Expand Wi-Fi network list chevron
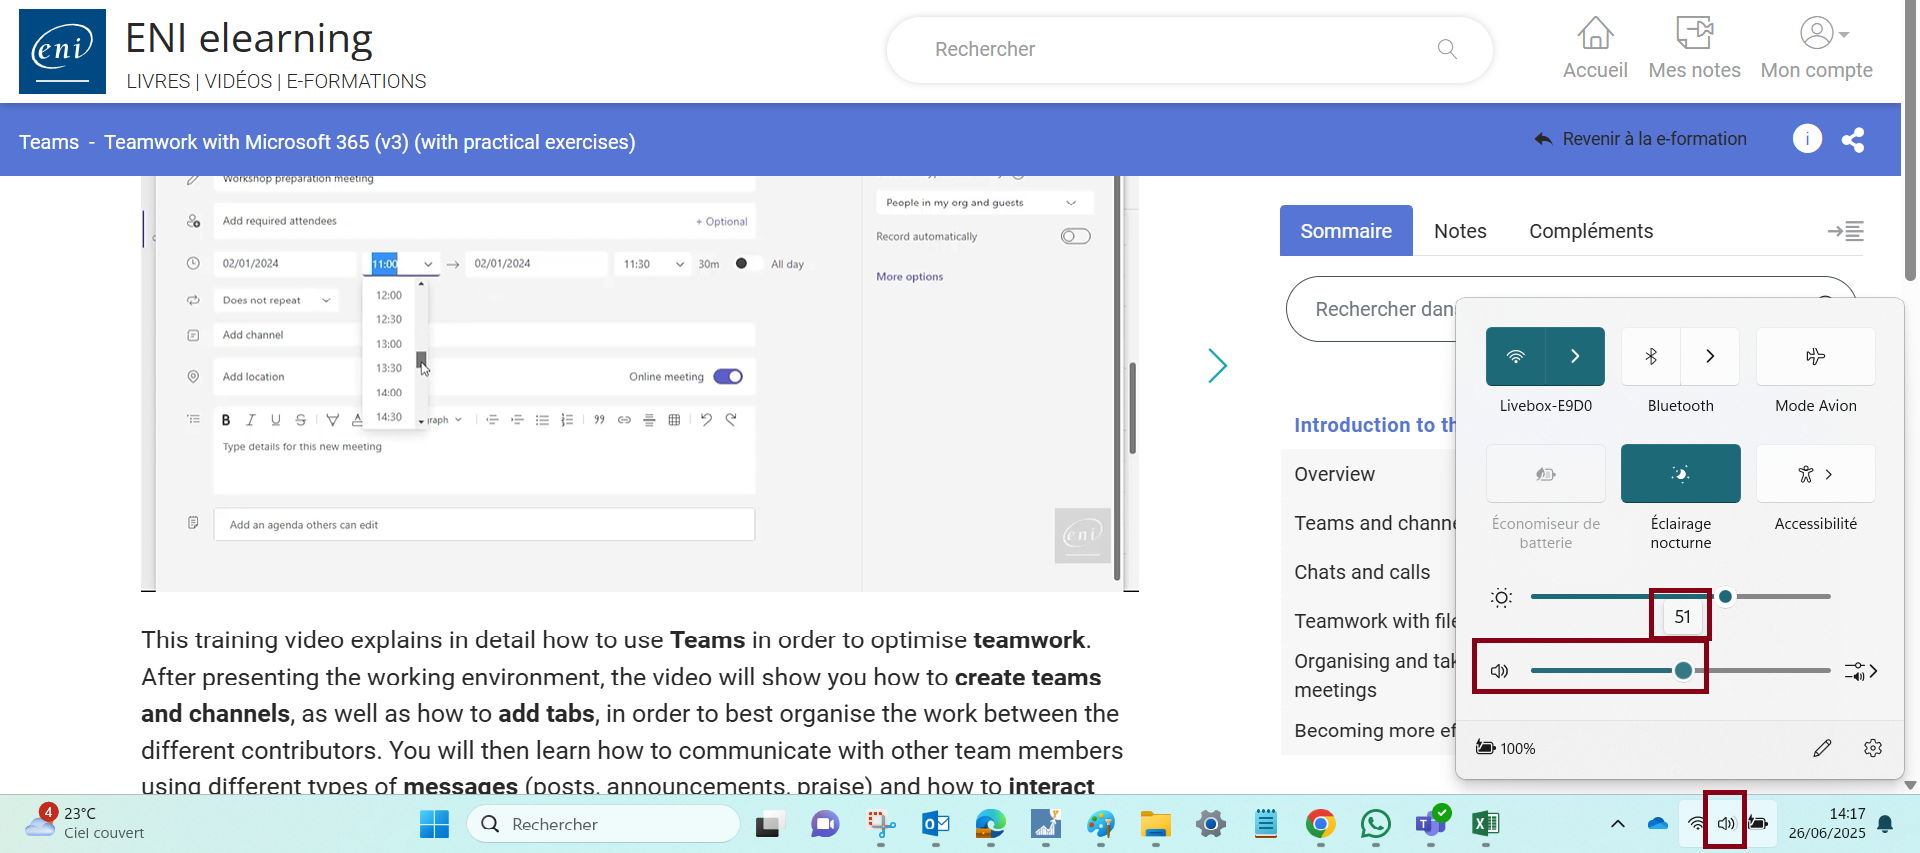This screenshot has width=1920, height=853. click(1575, 356)
